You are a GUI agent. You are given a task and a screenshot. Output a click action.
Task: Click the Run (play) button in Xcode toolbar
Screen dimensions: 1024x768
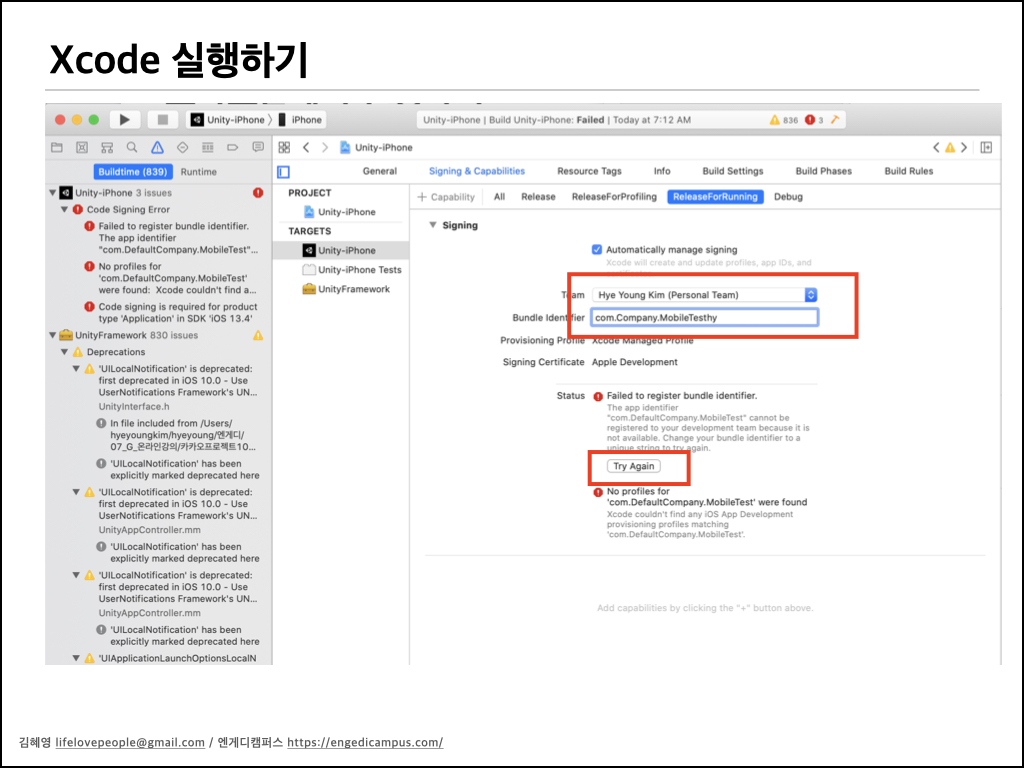[124, 120]
